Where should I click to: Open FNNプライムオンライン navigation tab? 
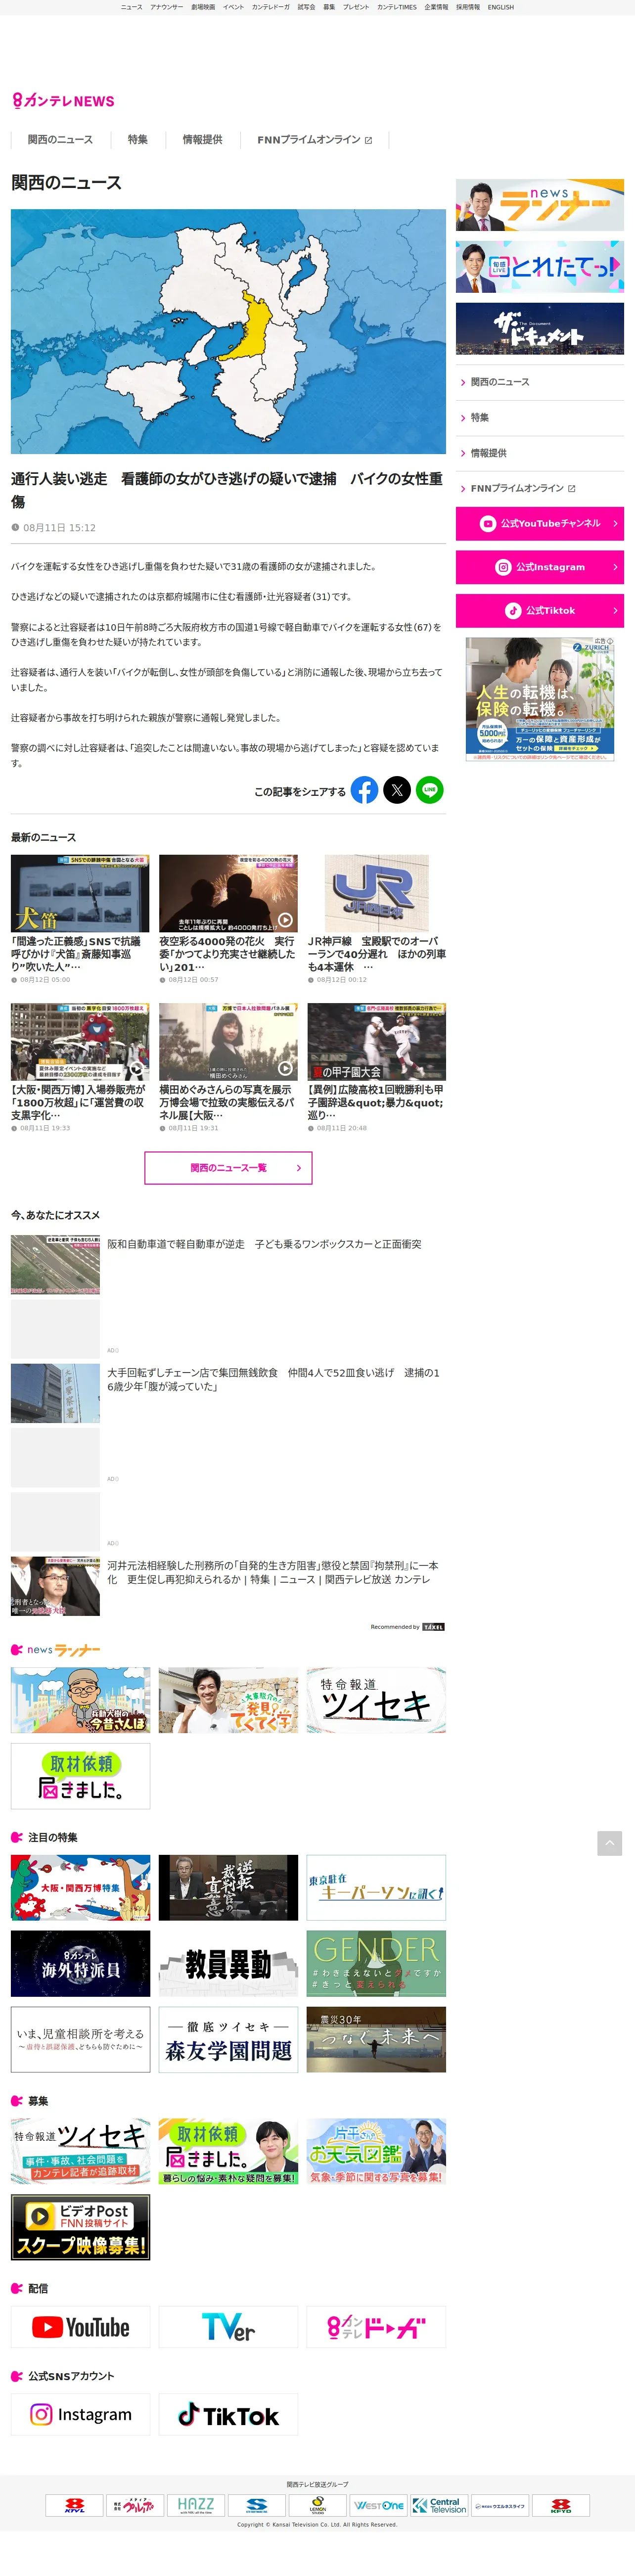tap(314, 140)
